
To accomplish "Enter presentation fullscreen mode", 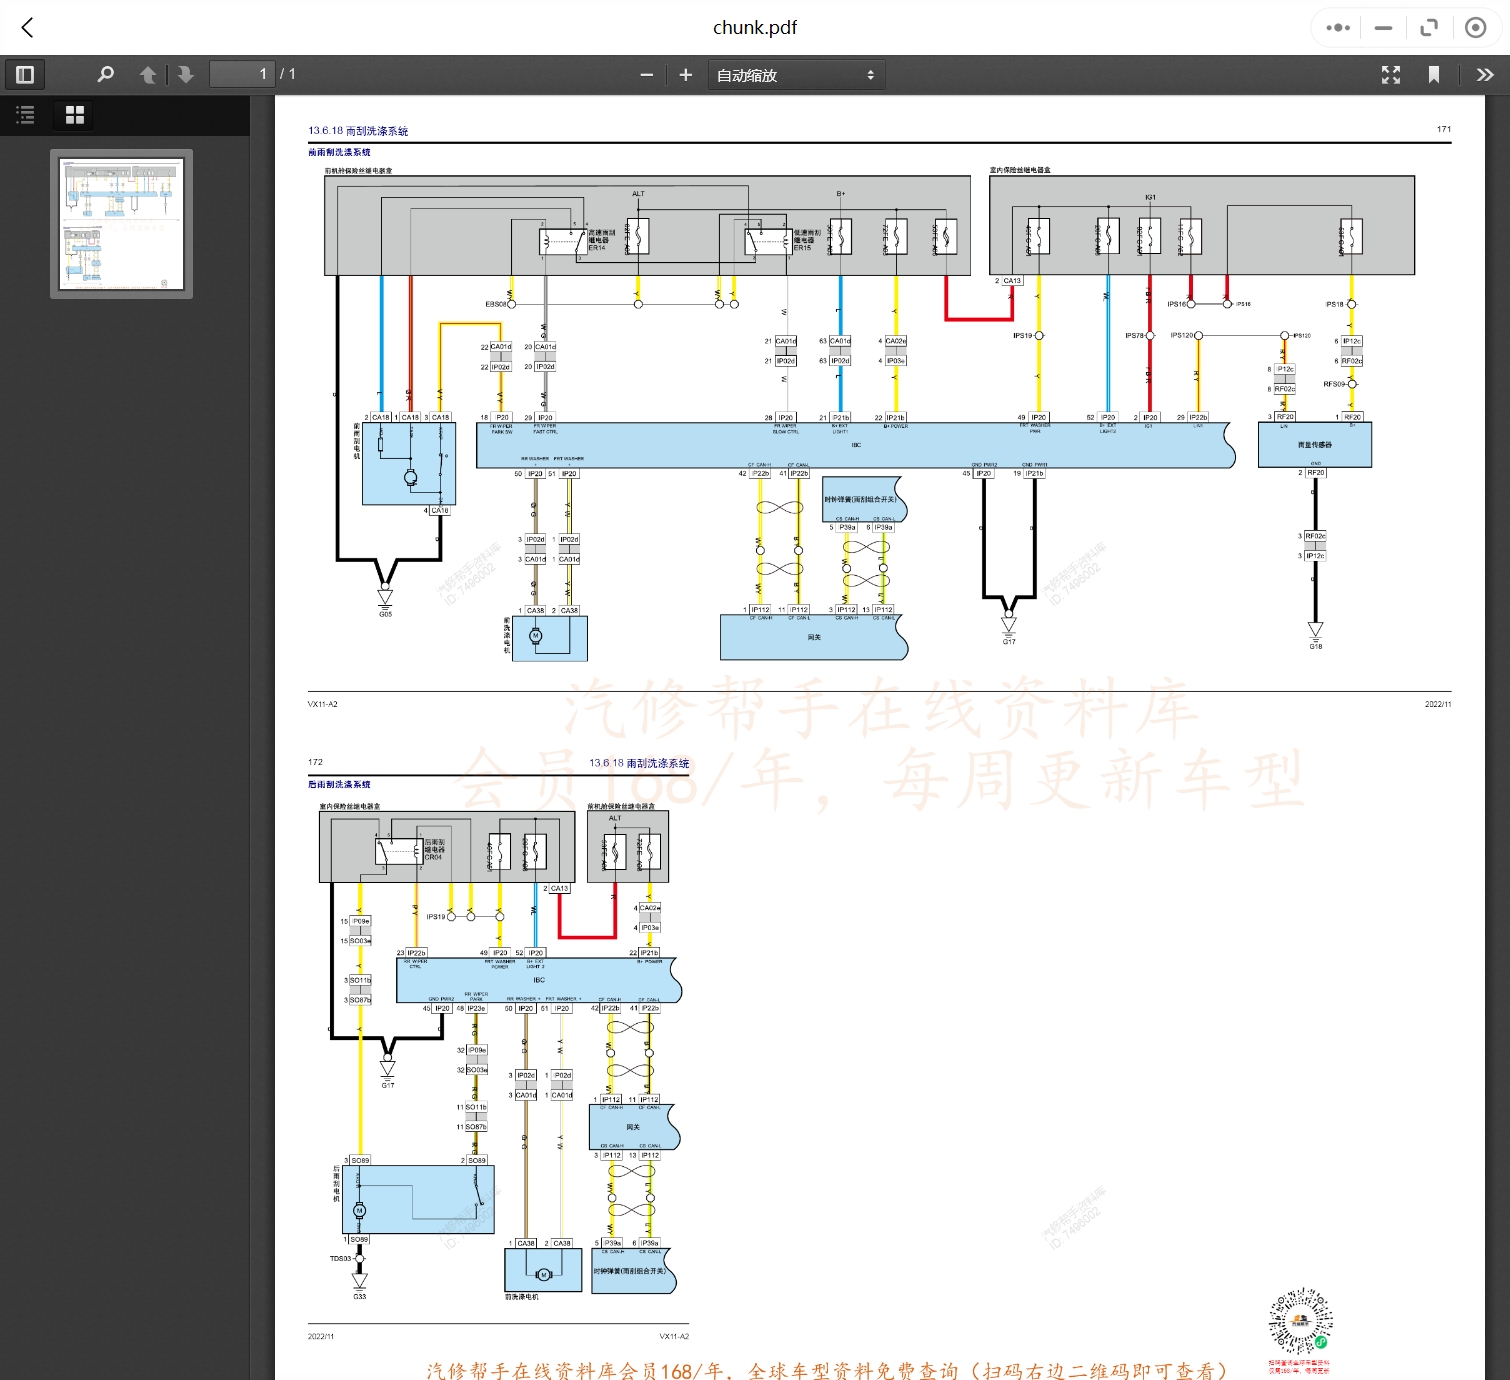I will click(1390, 75).
